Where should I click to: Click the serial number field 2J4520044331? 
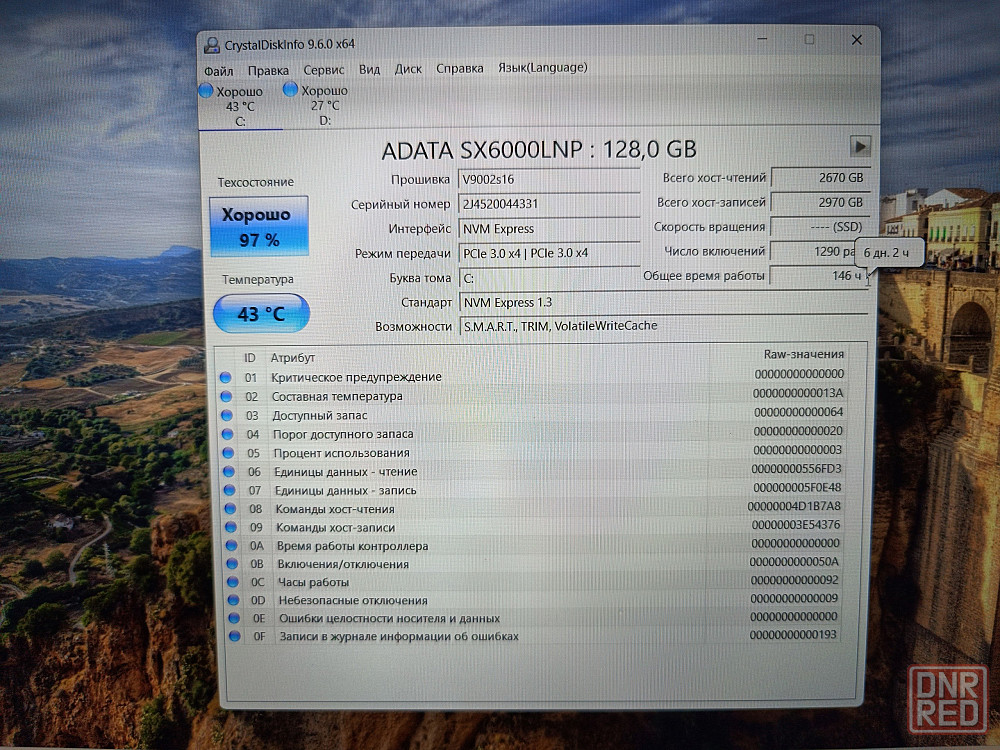[548, 204]
